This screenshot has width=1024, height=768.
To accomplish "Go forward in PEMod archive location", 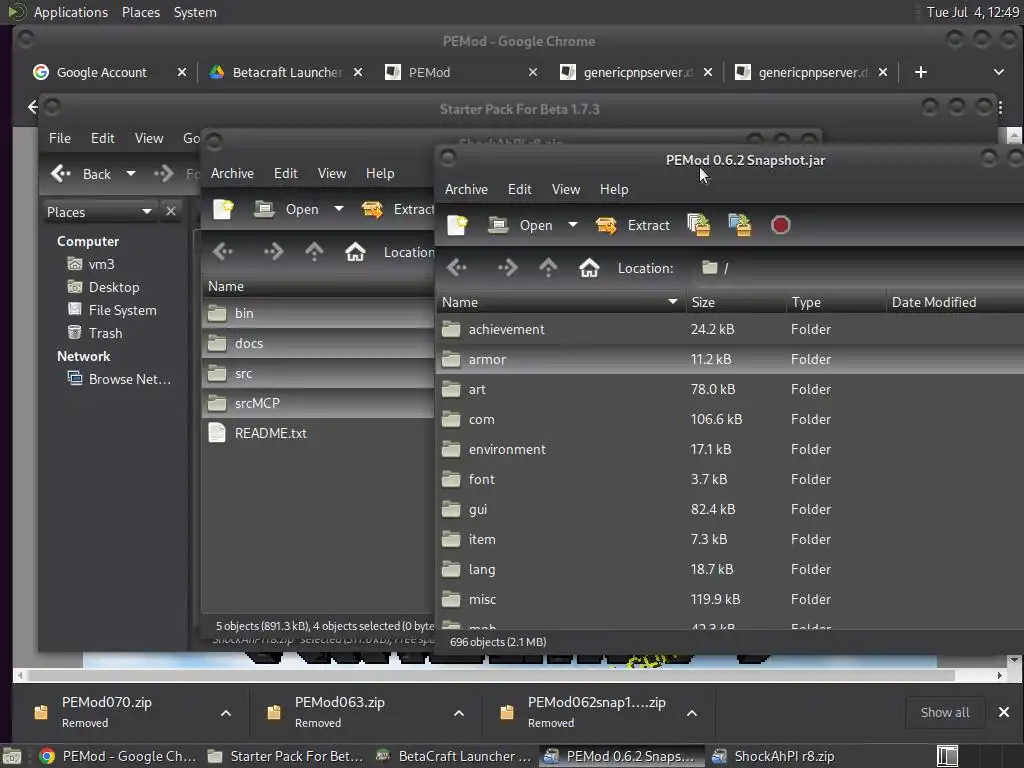I will (507, 268).
